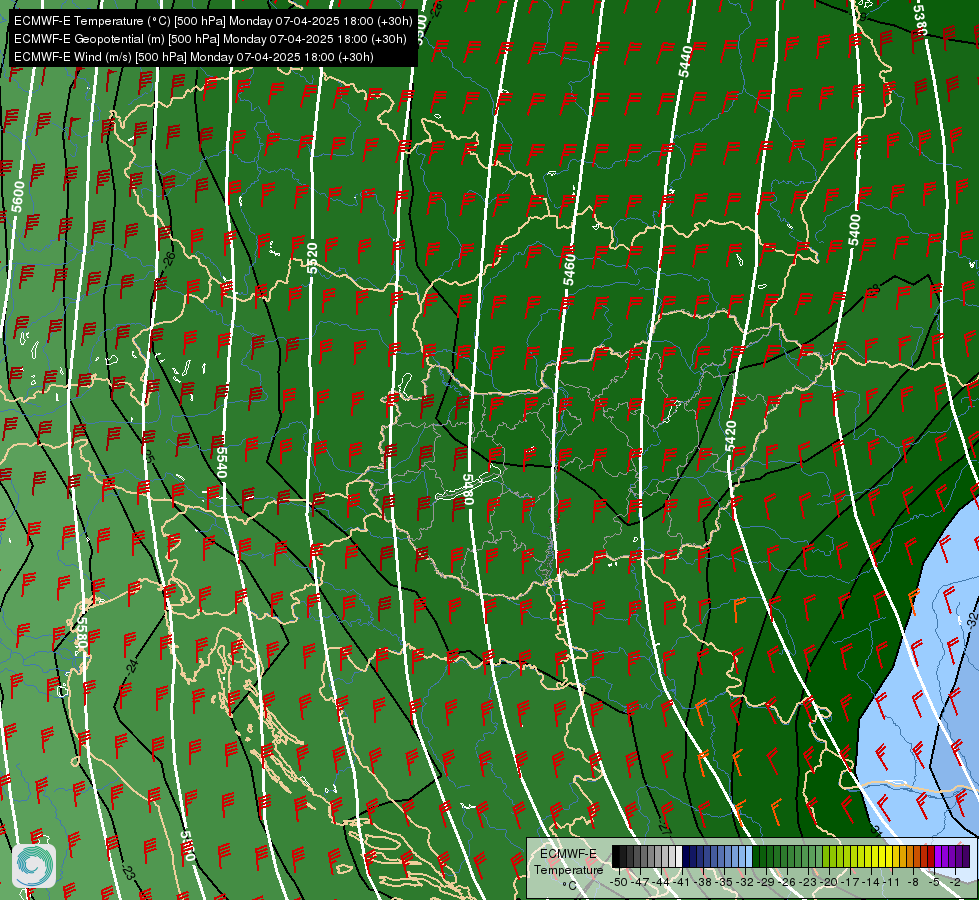Click the -14 value in the legend
The image size is (979, 900).
point(870,882)
